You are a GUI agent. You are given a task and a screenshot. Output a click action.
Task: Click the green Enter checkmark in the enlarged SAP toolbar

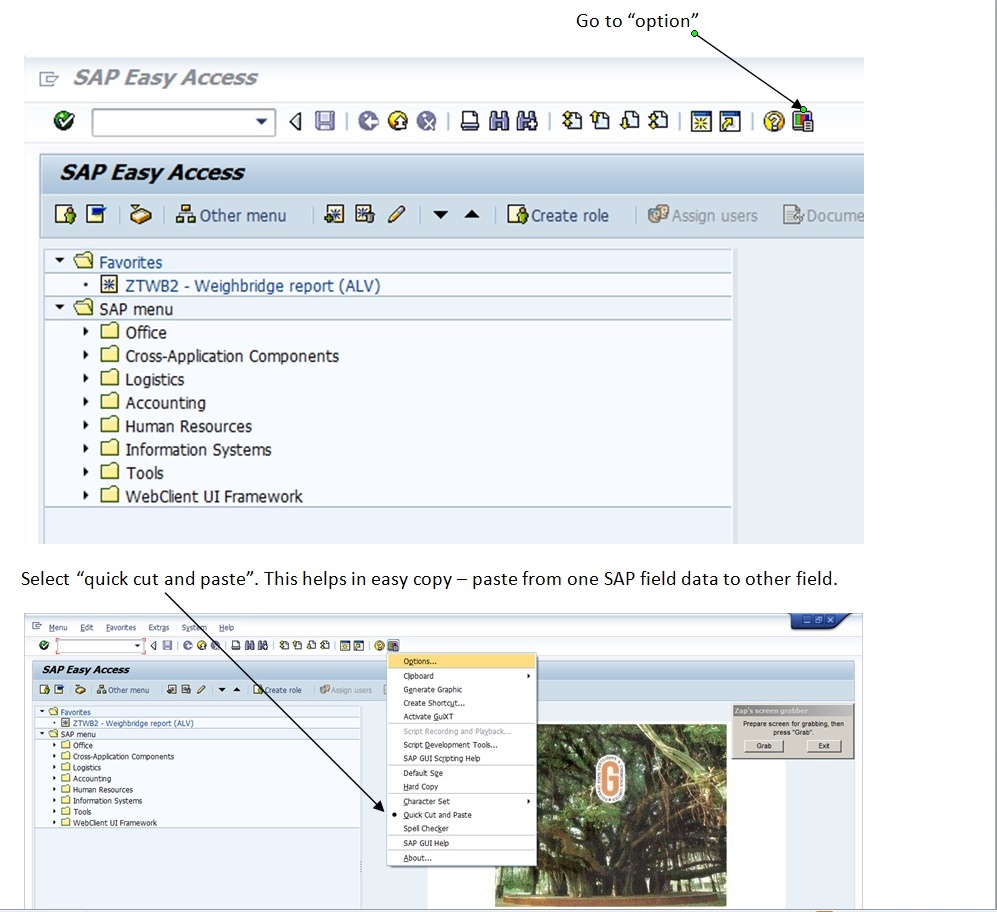click(x=64, y=120)
